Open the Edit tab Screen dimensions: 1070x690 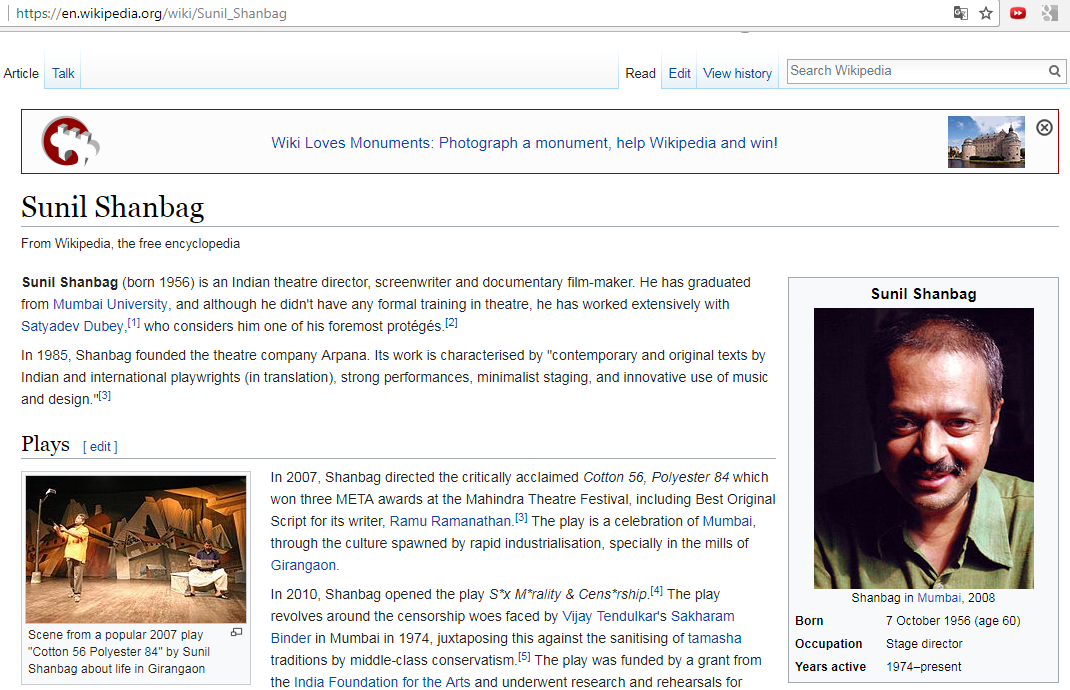point(679,73)
